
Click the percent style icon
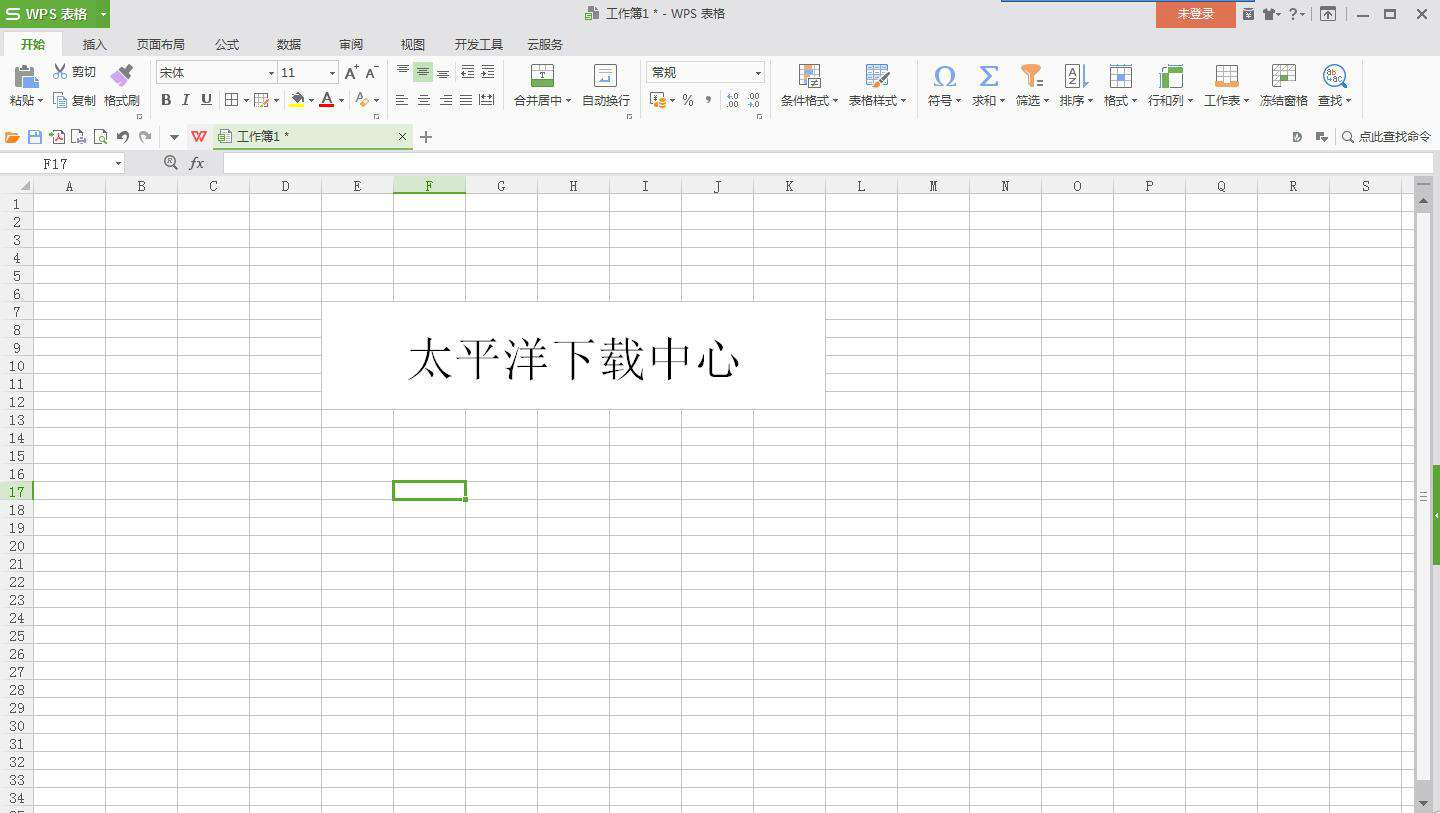point(688,100)
